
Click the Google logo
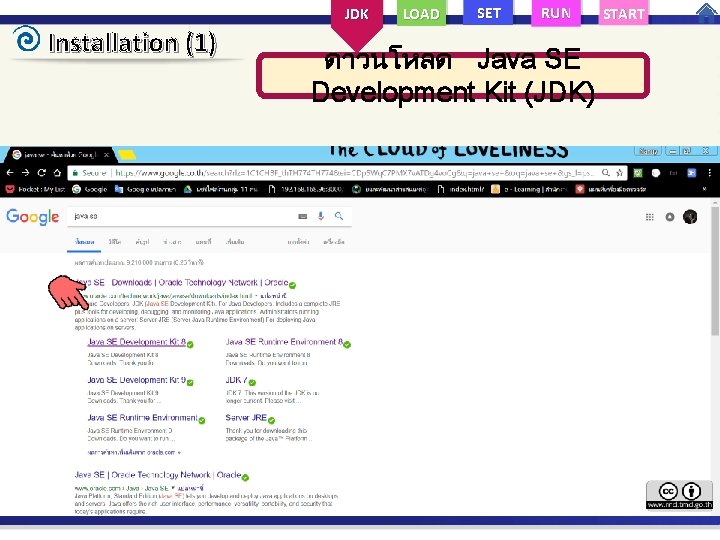33,217
